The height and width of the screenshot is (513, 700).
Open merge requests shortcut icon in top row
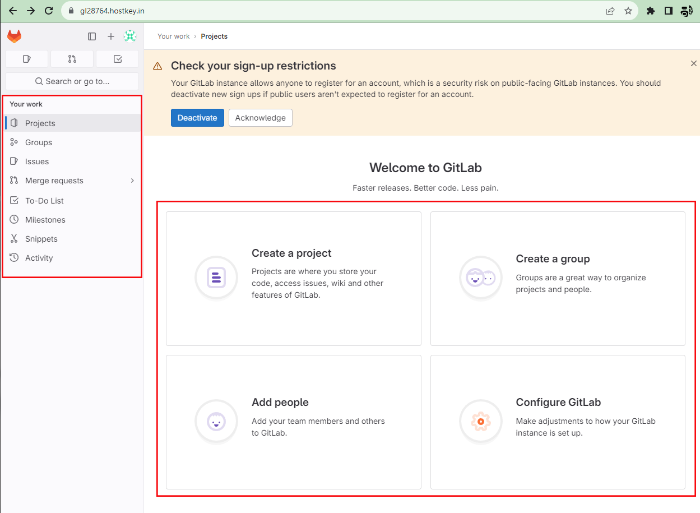click(x=72, y=59)
